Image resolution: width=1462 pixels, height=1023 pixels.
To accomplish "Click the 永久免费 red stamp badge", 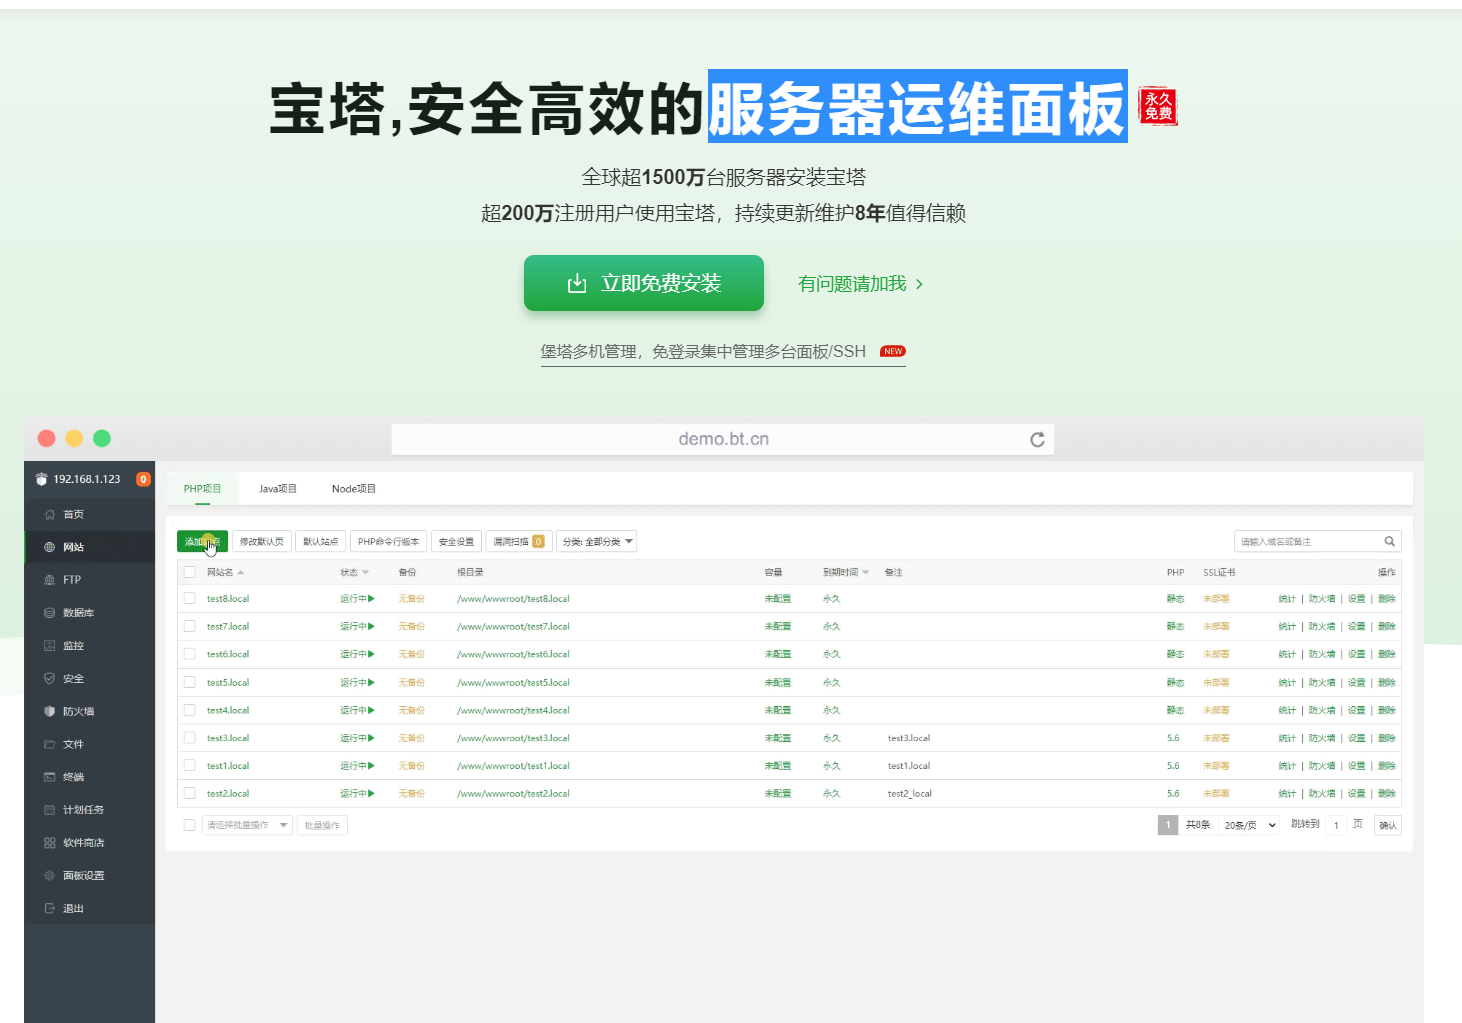I will click(1158, 106).
